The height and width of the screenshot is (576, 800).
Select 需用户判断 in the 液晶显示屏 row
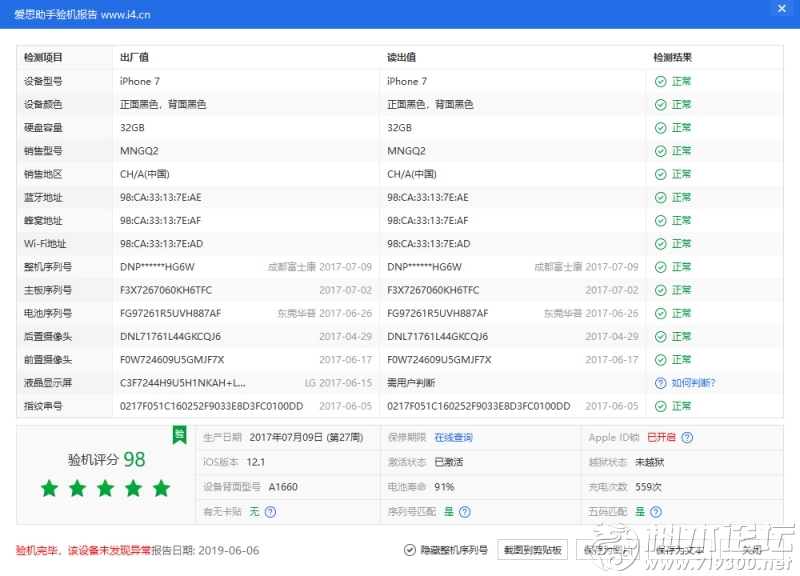411,383
